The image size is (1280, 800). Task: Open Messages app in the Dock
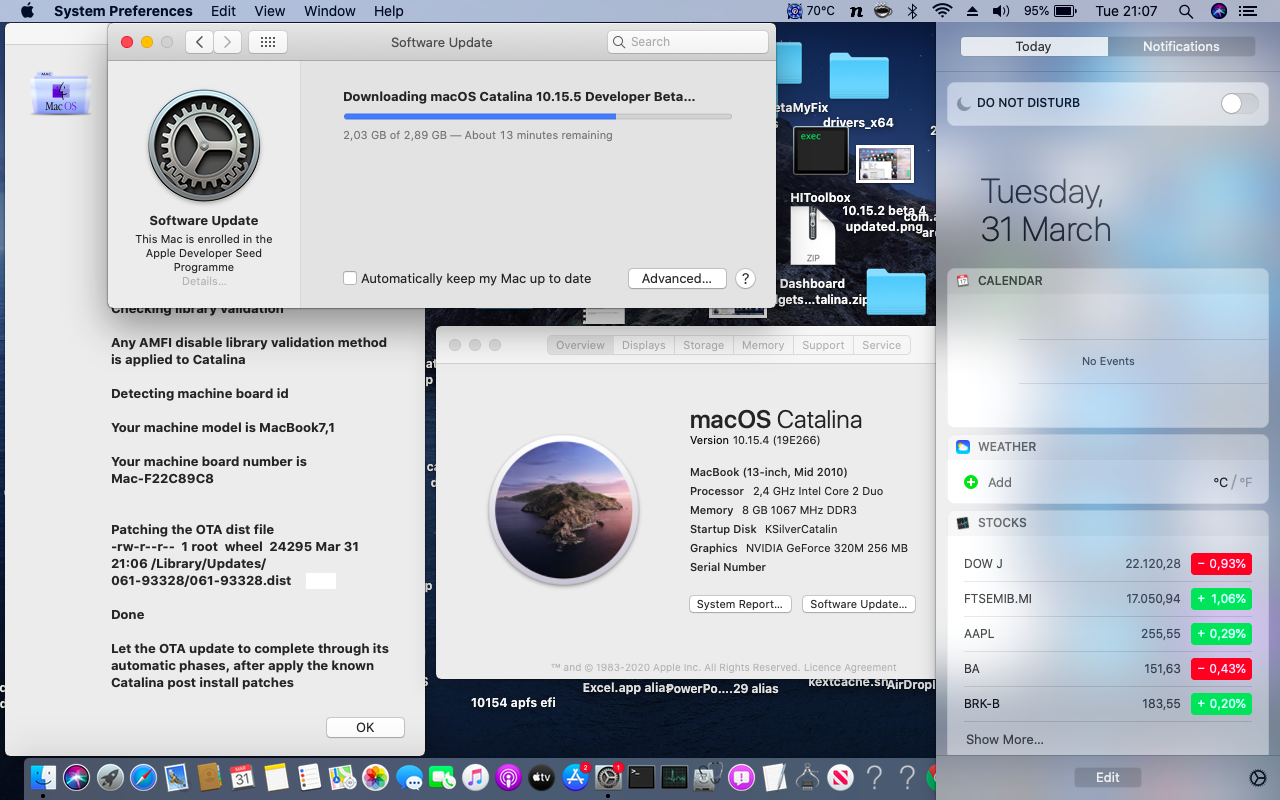(x=408, y=777)
